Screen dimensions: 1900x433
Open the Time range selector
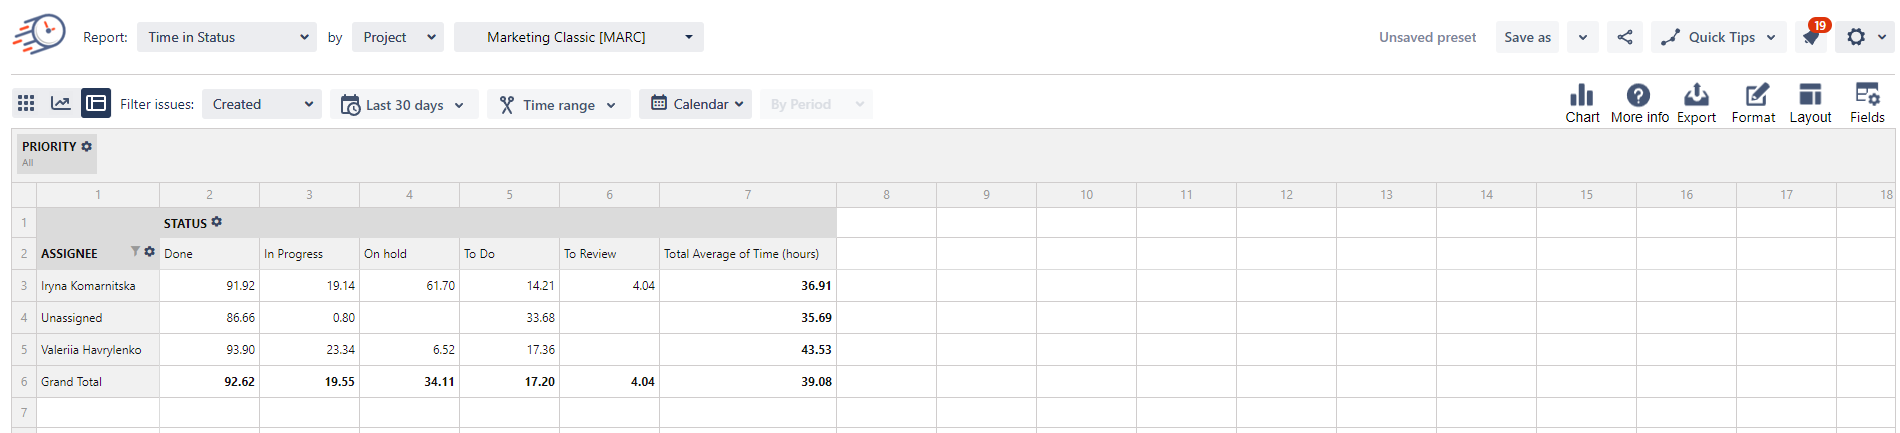click(558, 104)
